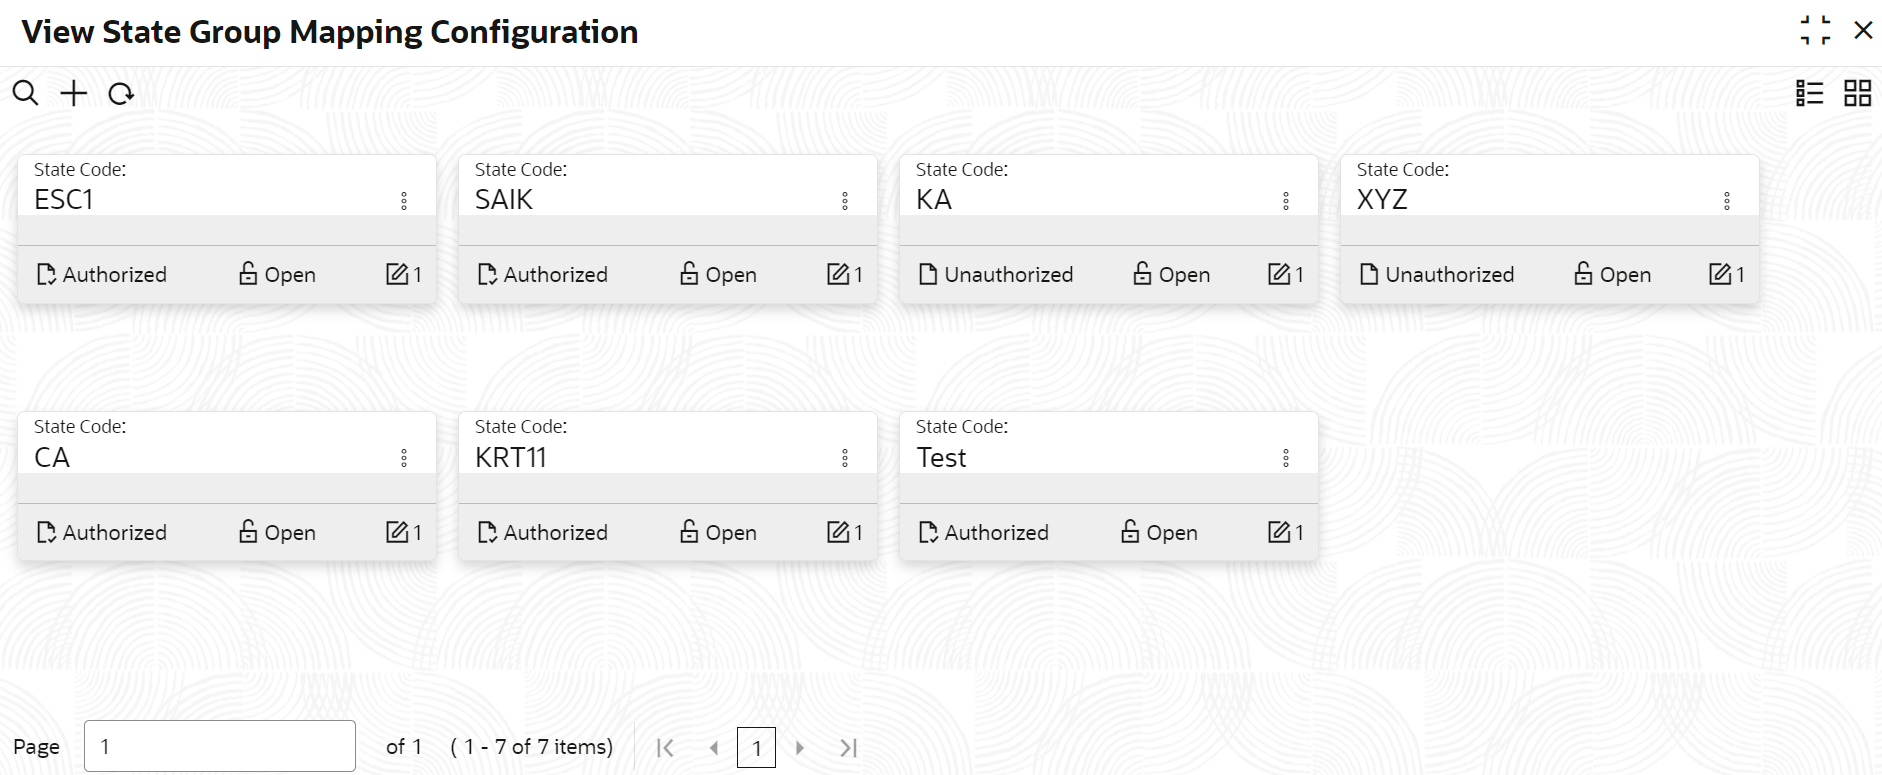
Task: Expand the KA card actions menu
Action: coord(1286,201)
